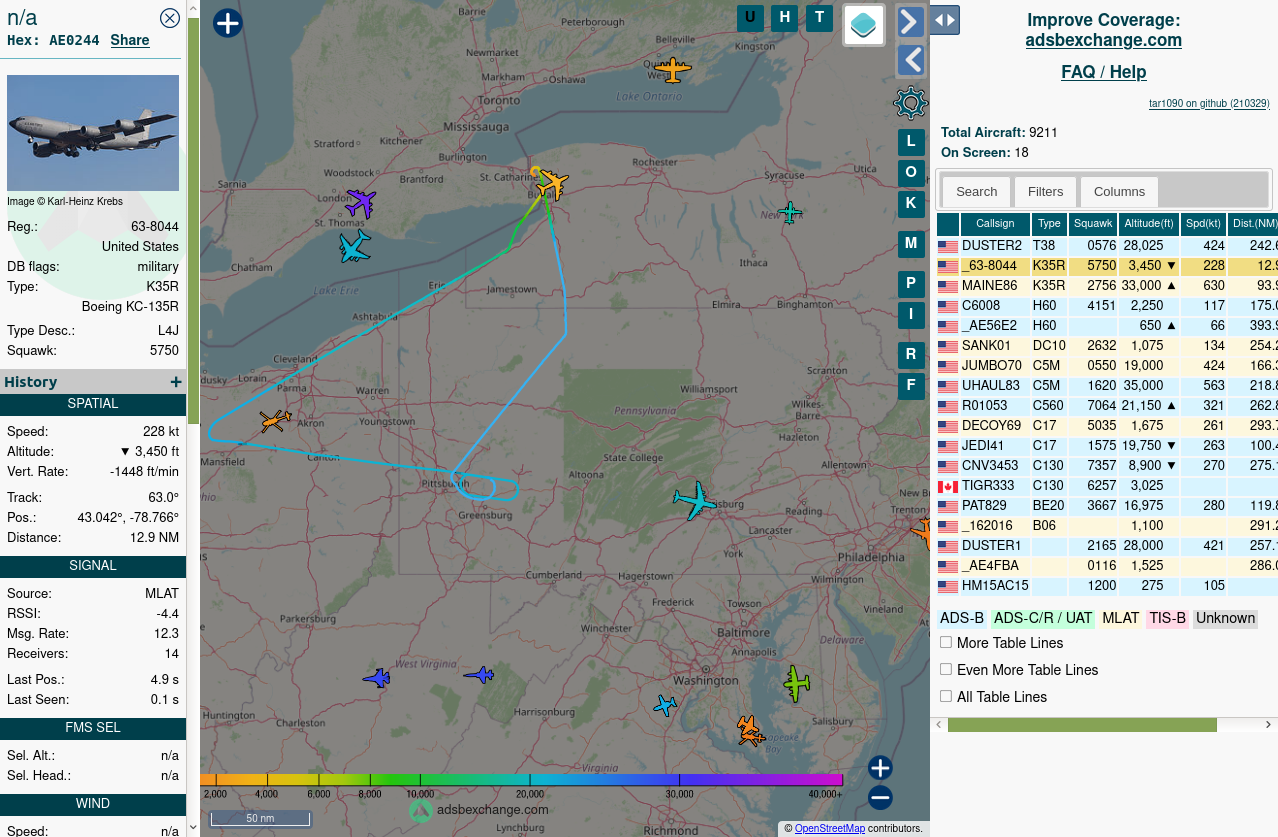This screenshot has width=1278, height=837.
Task: Click the Share link for Hex AE0244
Action: click(130, 40)
